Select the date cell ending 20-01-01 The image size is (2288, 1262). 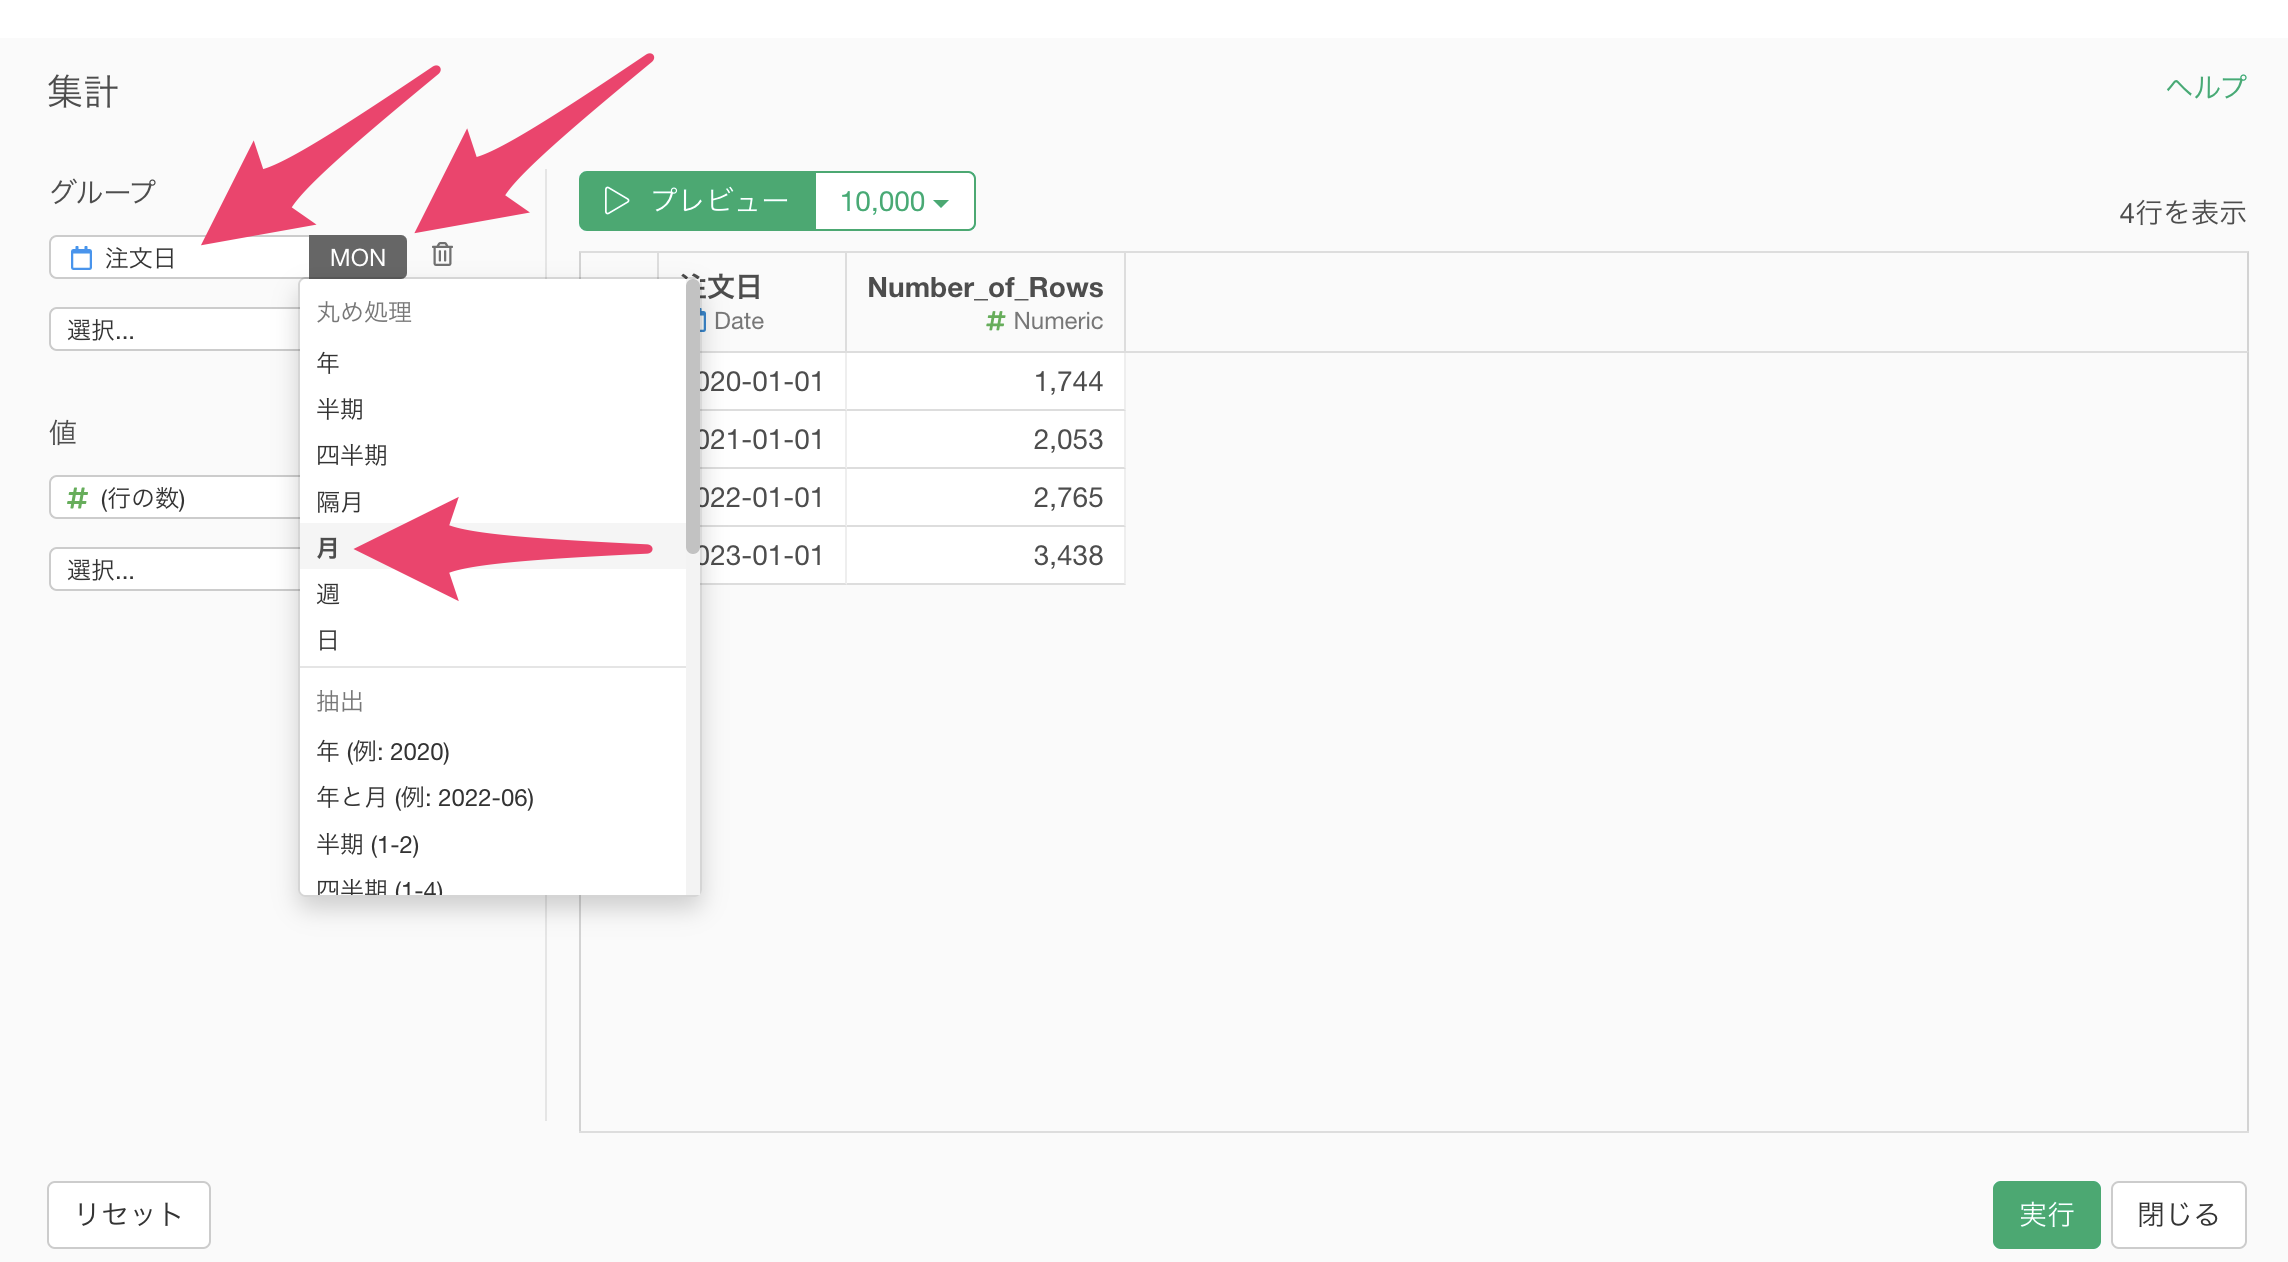pyautogui.click(x=772, y=381)
